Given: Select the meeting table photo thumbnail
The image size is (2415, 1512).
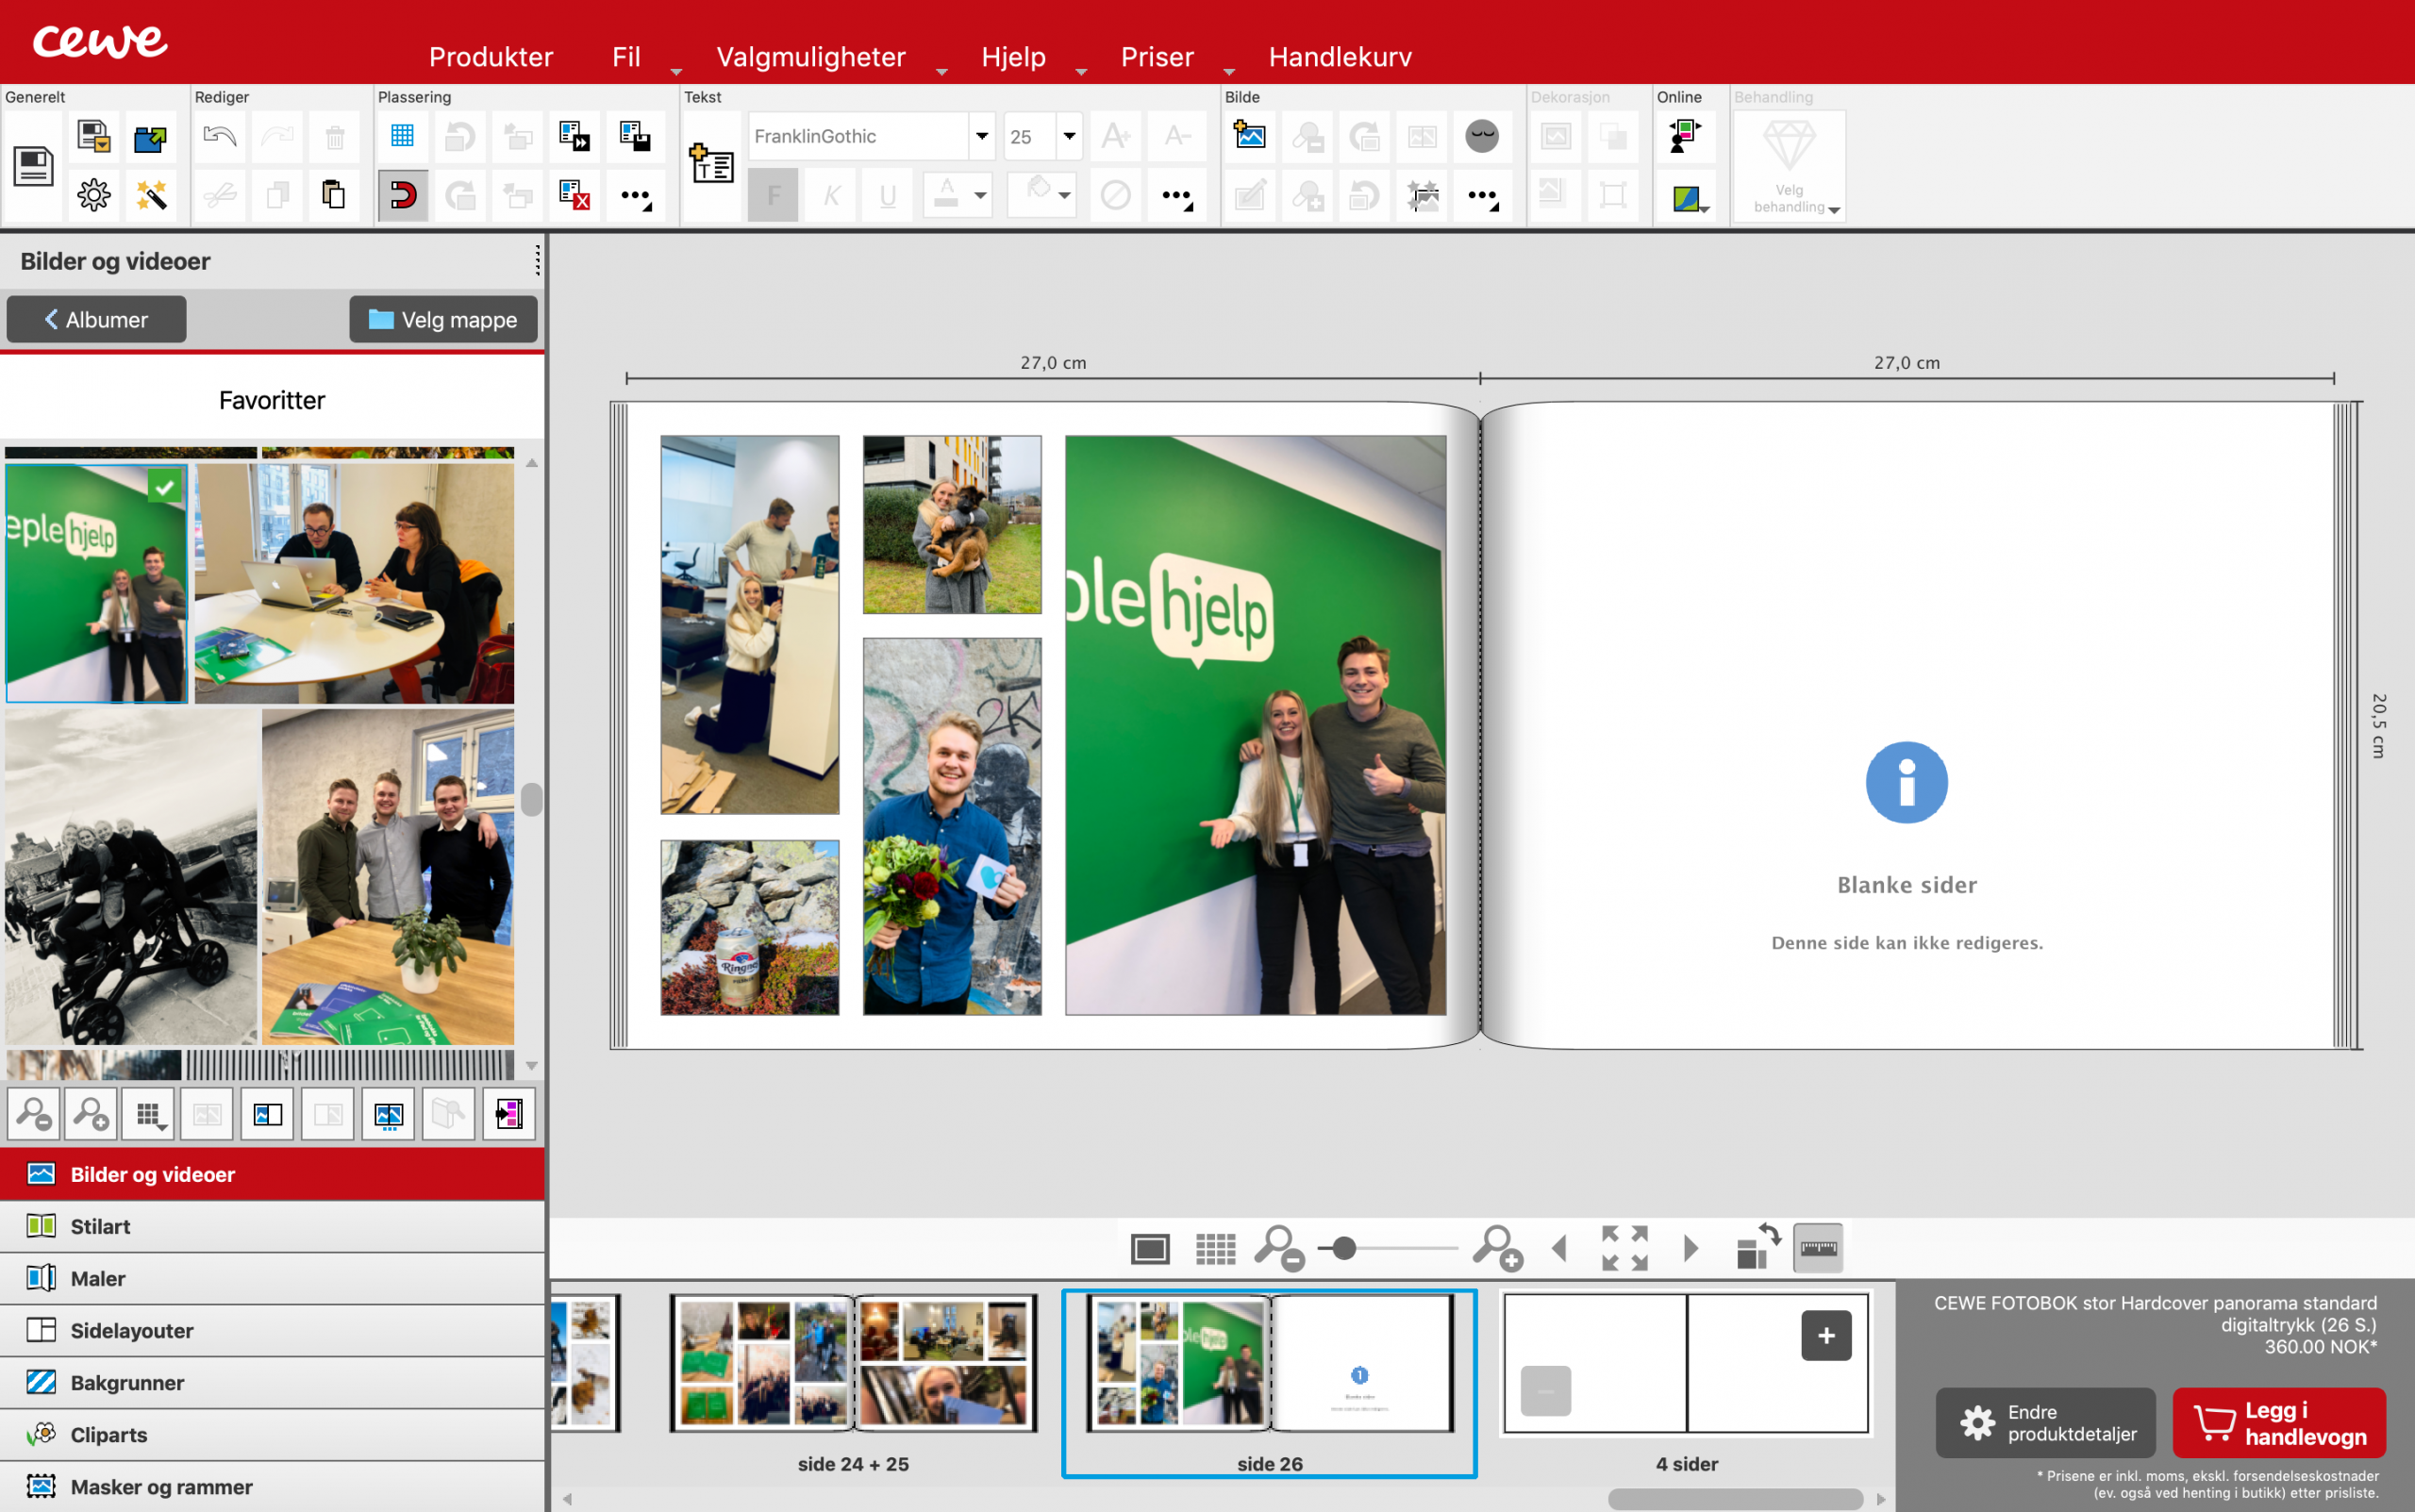Looking at the screenshot, I should (354, 583).
